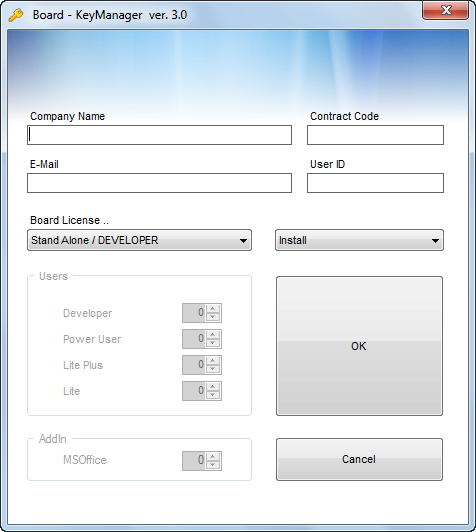Increase the Developer user count
Viewport: 476px width, 532px height.
[x=213, y=309]
